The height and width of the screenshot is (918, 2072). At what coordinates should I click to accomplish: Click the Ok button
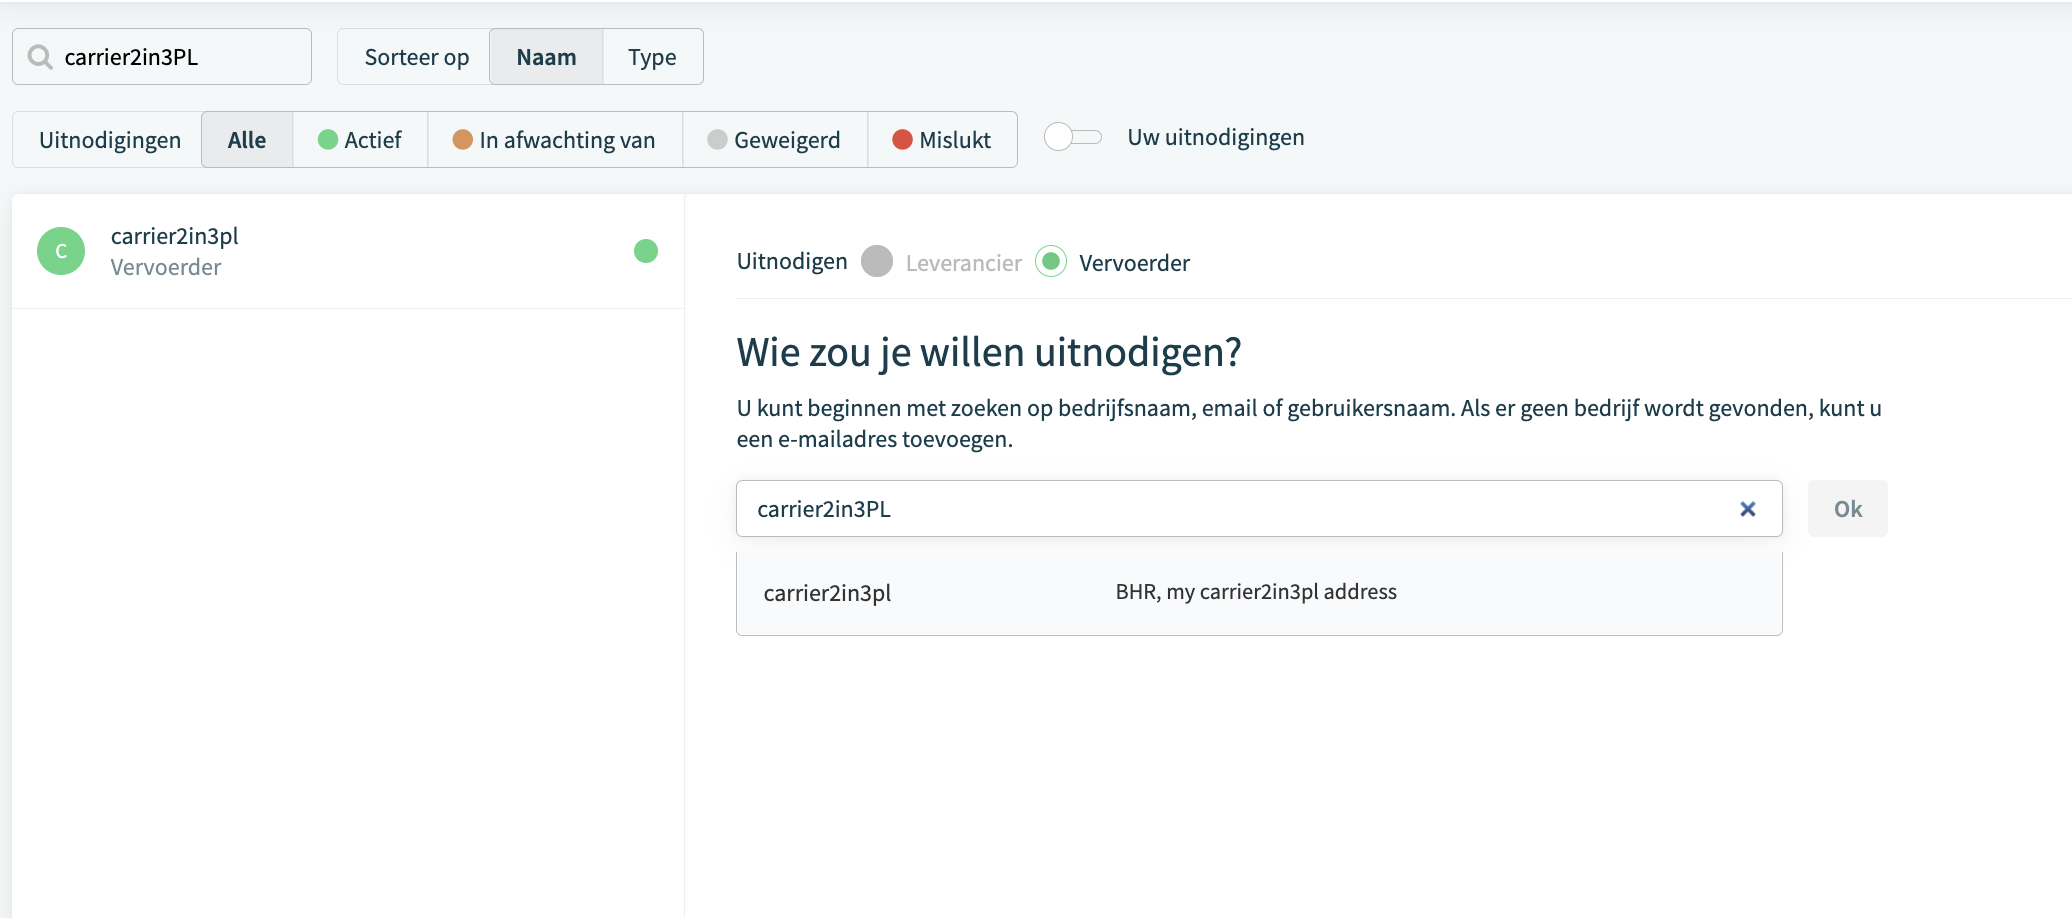click(x=1848, y=509)
